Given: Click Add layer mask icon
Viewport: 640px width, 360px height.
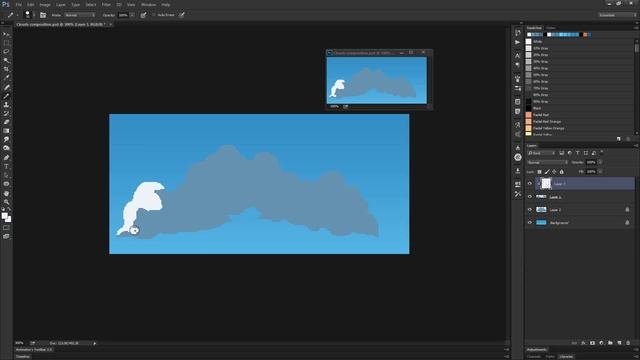Looking at the screenshot, I should (x=592, y=343).
